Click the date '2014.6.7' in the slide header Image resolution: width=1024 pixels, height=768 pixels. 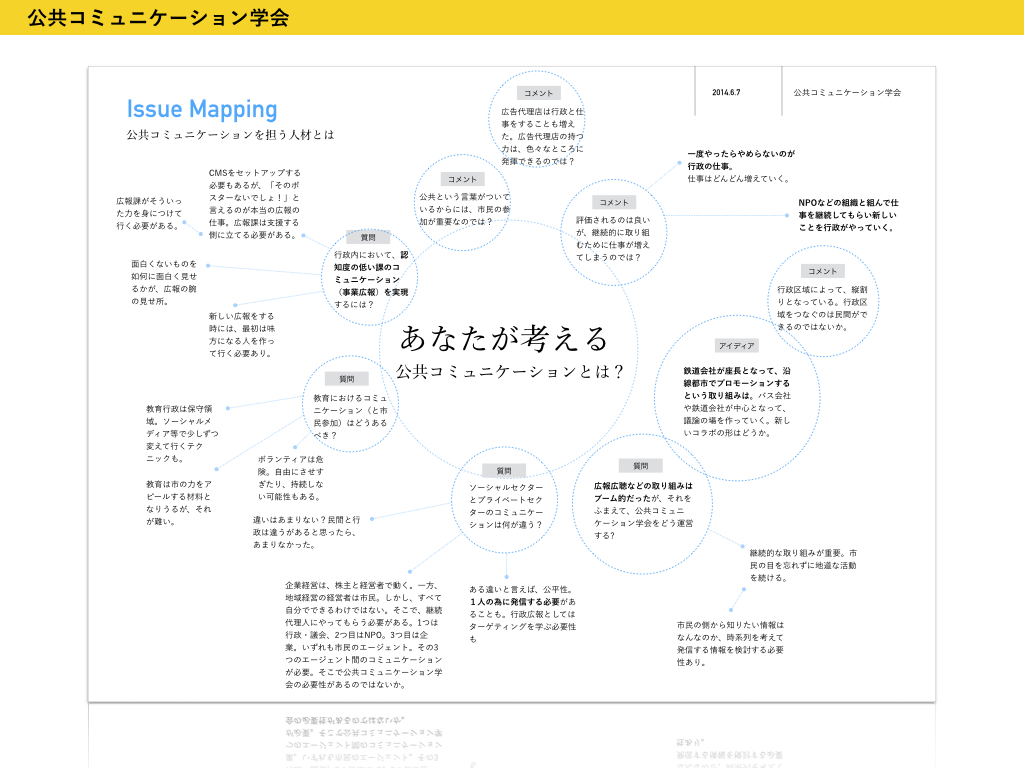[726, 92]
